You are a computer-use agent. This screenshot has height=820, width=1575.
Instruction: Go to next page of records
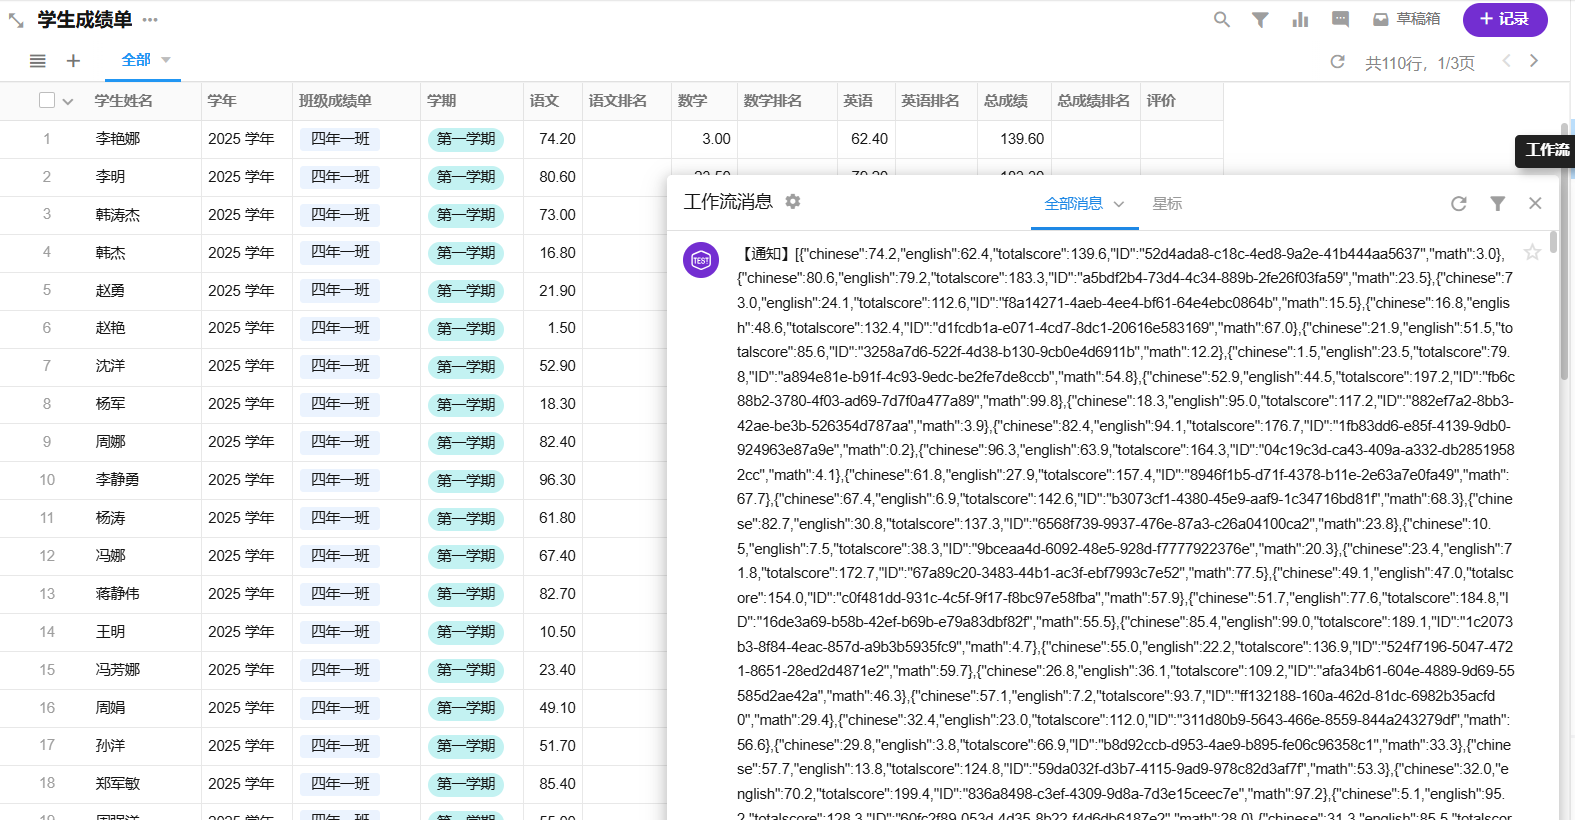[1534, 61]
